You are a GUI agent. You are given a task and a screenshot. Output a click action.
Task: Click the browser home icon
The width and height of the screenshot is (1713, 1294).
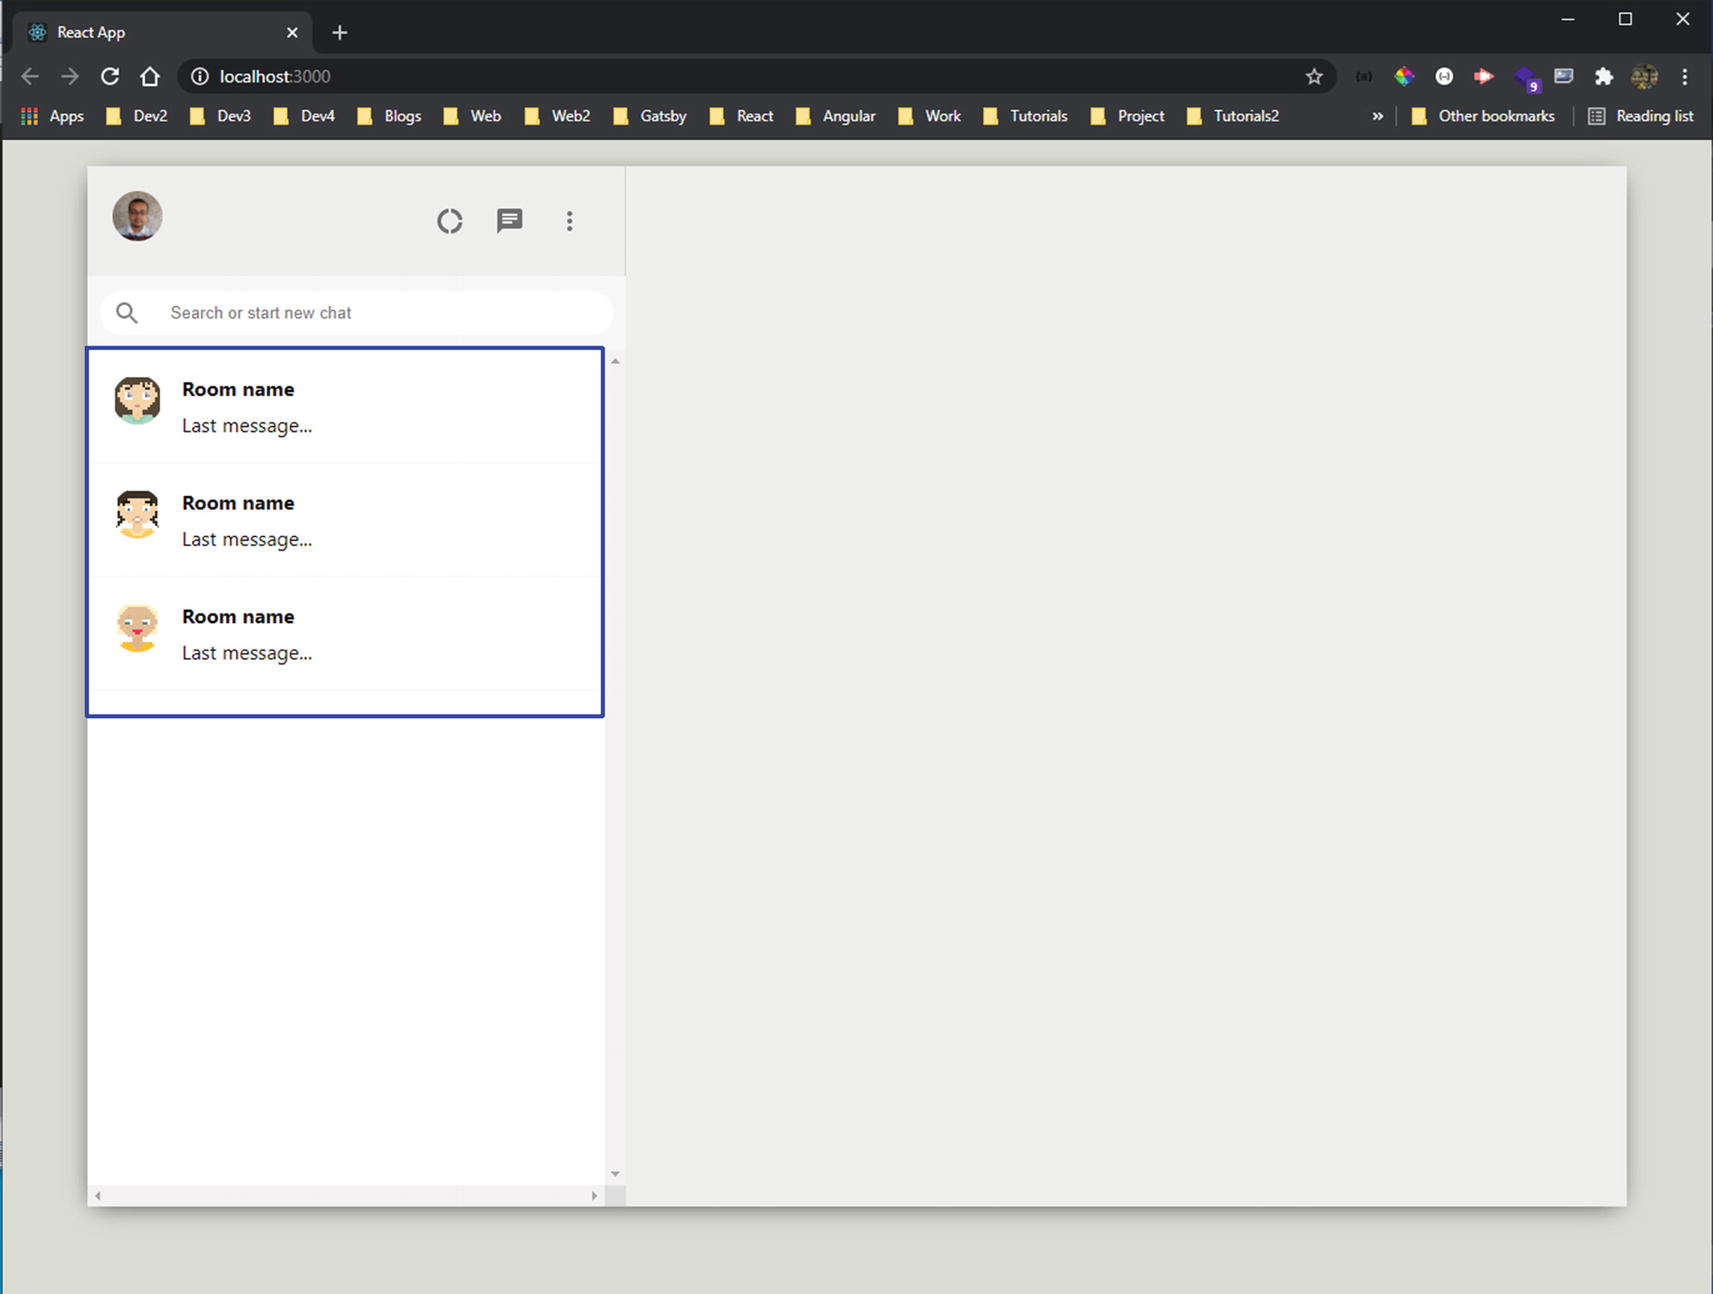point(150,76)
